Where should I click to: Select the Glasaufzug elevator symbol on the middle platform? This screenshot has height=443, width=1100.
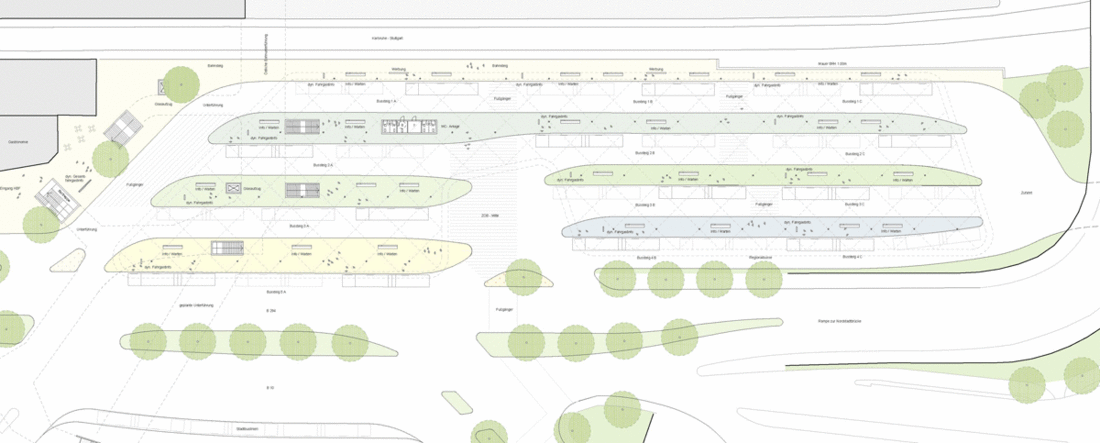(235, 188)
